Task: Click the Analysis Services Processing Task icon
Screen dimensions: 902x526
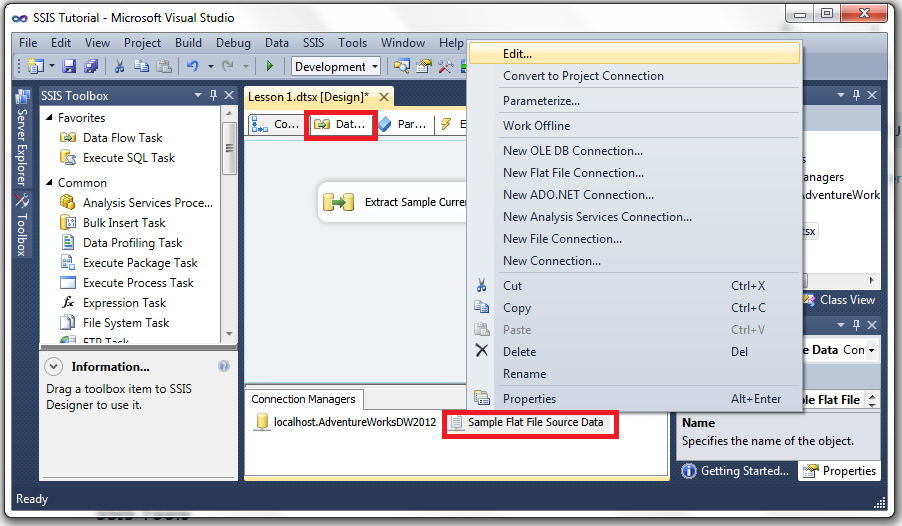Action: (x=68, y=203)
